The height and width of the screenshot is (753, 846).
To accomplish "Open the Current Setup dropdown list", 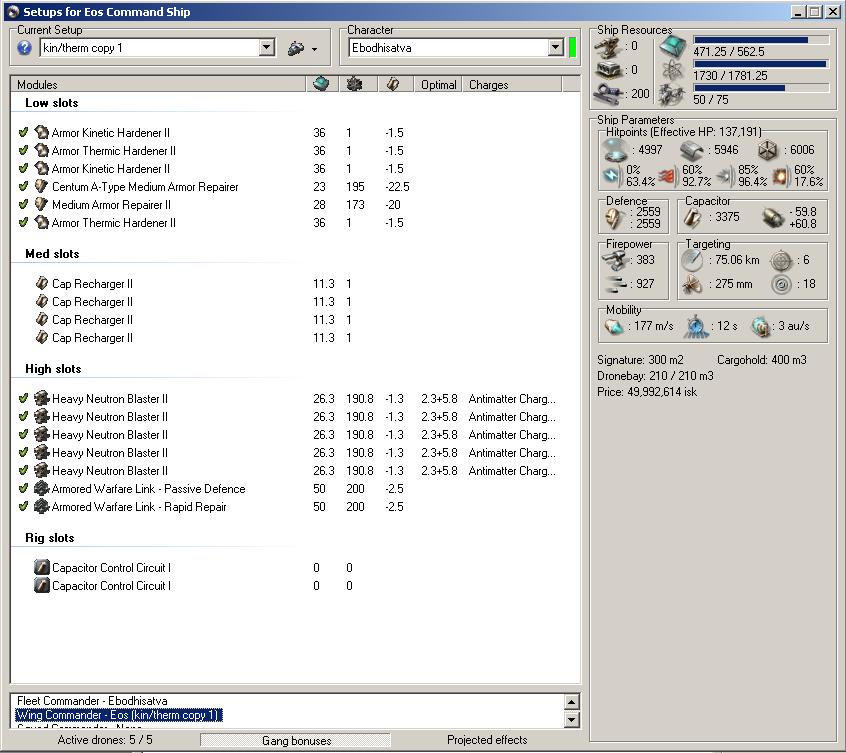I will (x=266, y=48).
